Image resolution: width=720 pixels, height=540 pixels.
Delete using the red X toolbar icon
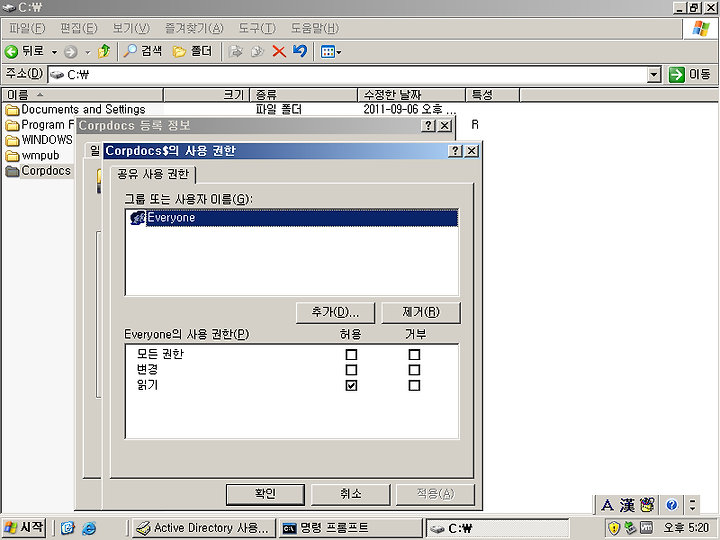coord(279,51)
